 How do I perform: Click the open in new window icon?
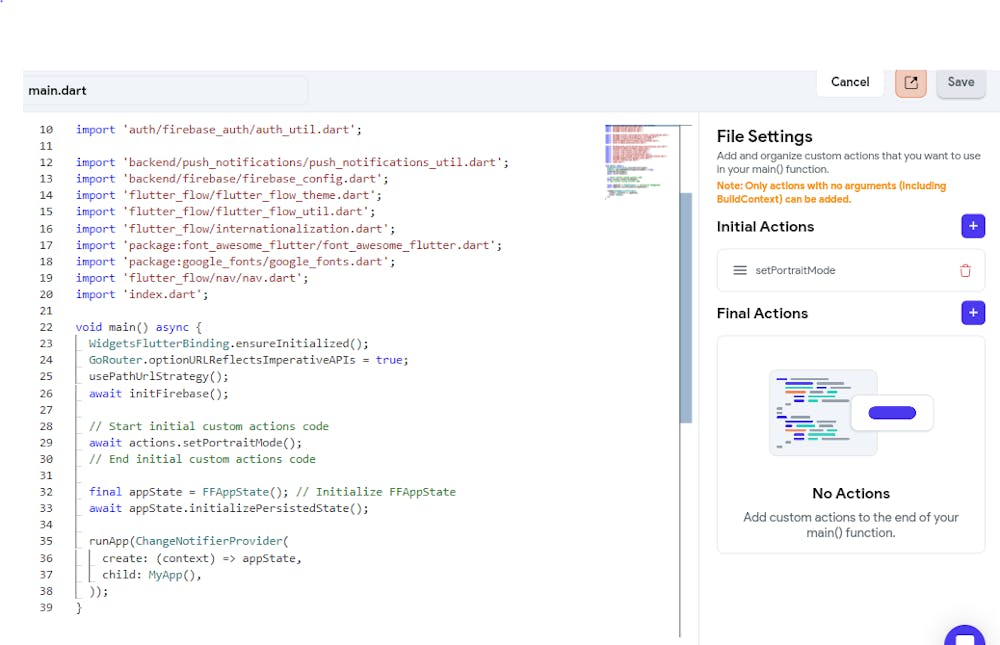(911, 83)
